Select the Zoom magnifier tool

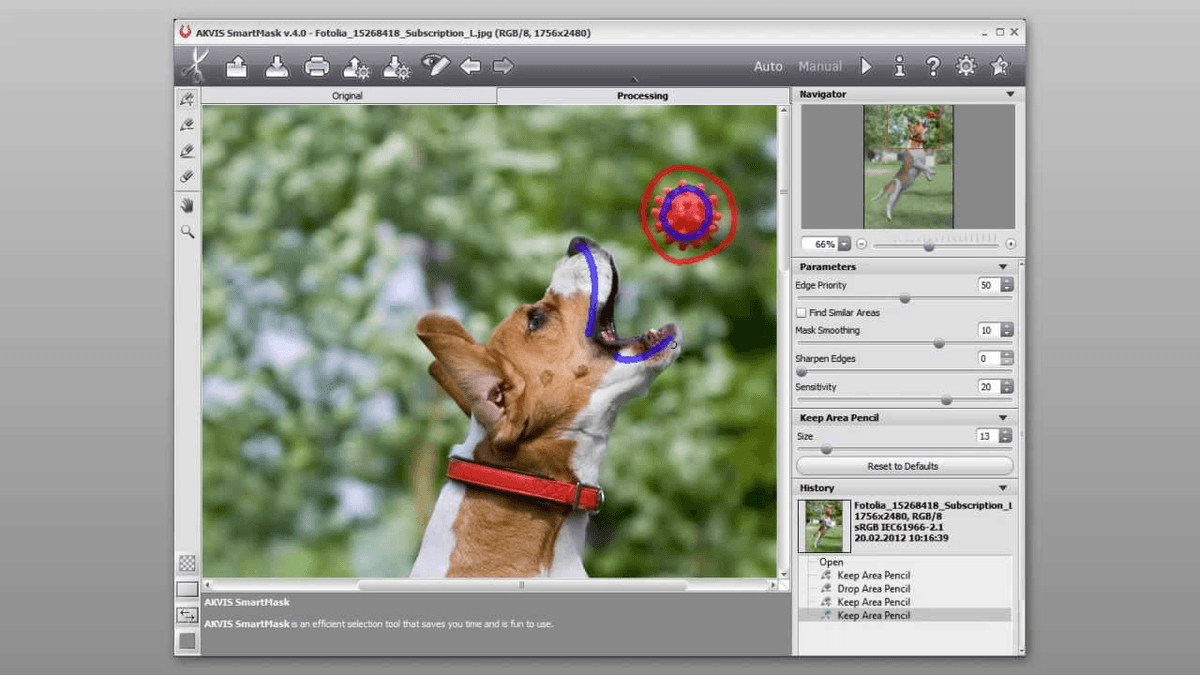(187, 231)
